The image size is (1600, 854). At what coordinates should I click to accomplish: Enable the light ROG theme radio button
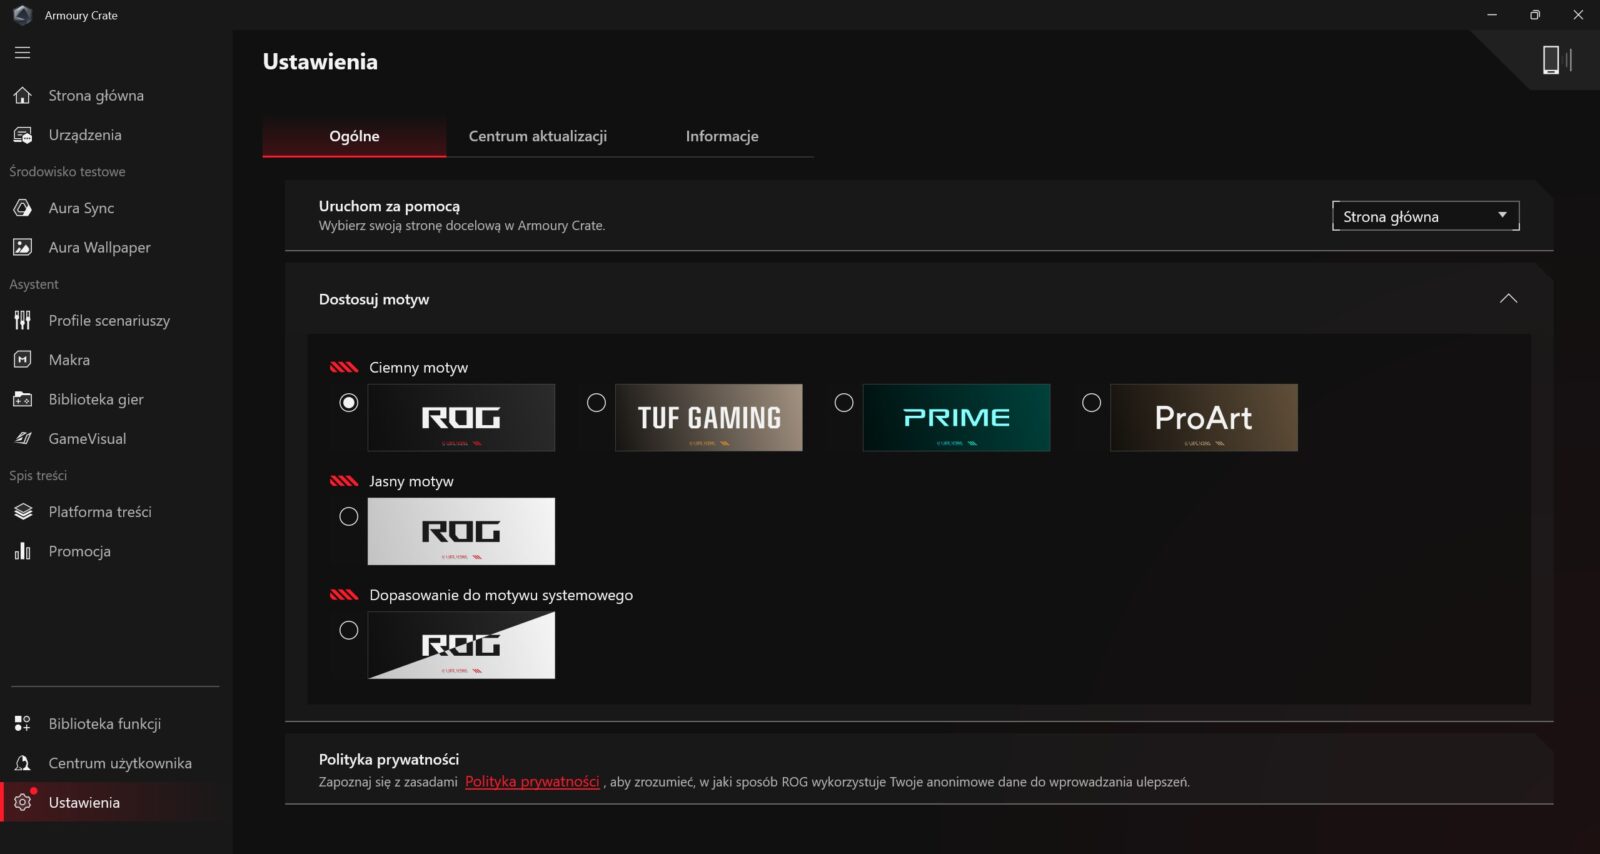pos(348,517)
